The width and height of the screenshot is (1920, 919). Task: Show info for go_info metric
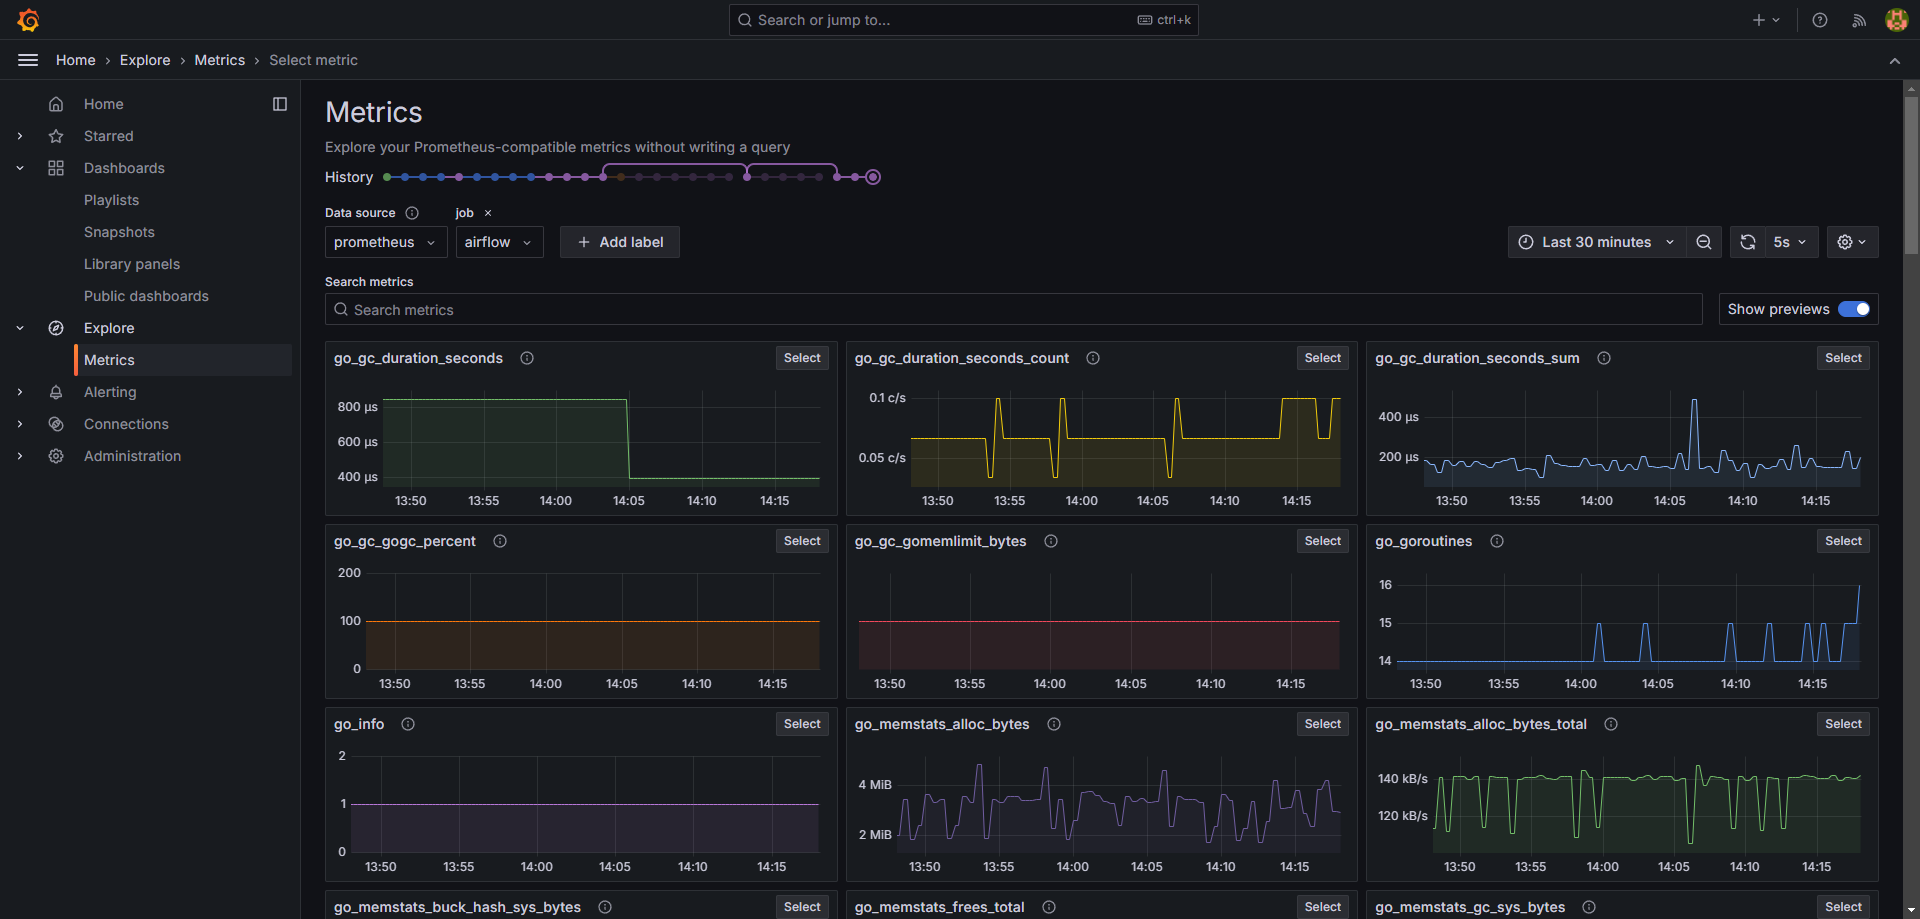coord(408,724)
